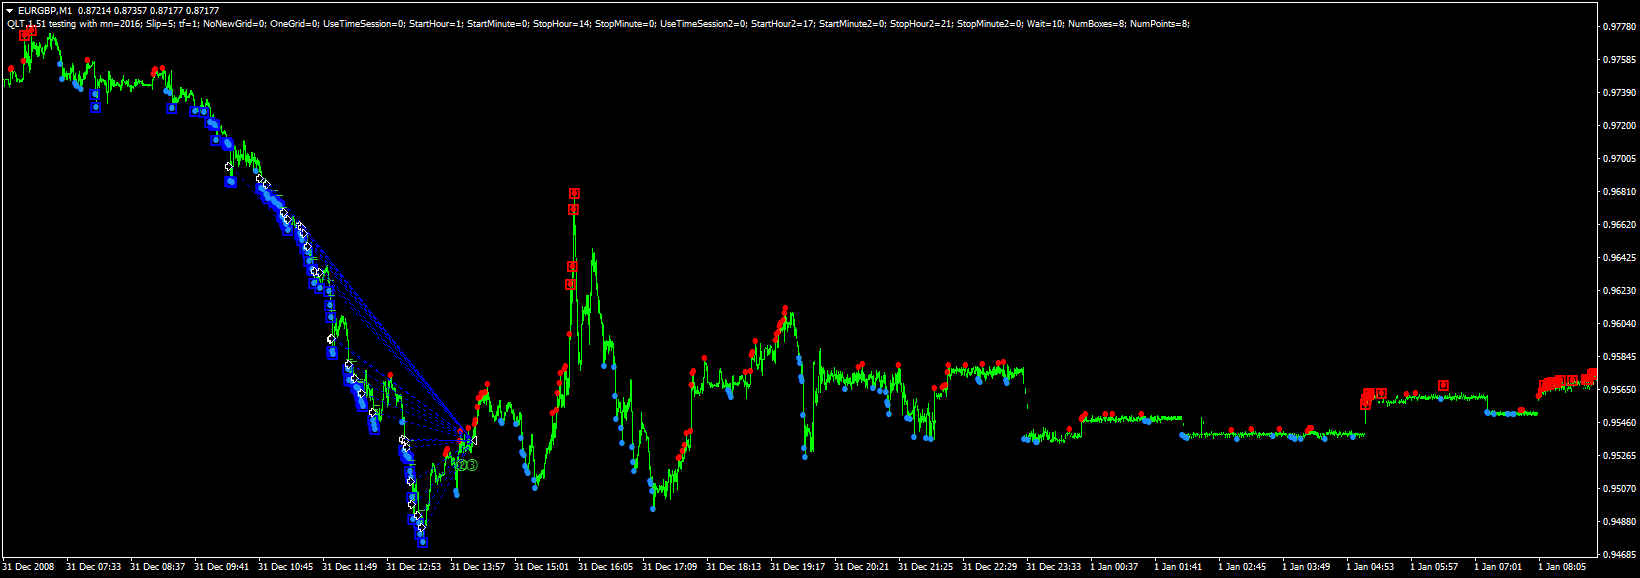The image size is (1640, 578).
Task: Click the 31 Dec 18:13 time label
Action: click(x=734, y=567)
